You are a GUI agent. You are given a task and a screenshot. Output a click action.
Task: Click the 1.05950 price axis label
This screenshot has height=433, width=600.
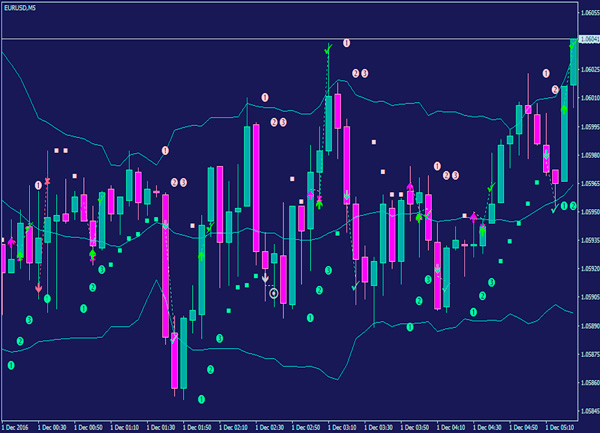587,212
